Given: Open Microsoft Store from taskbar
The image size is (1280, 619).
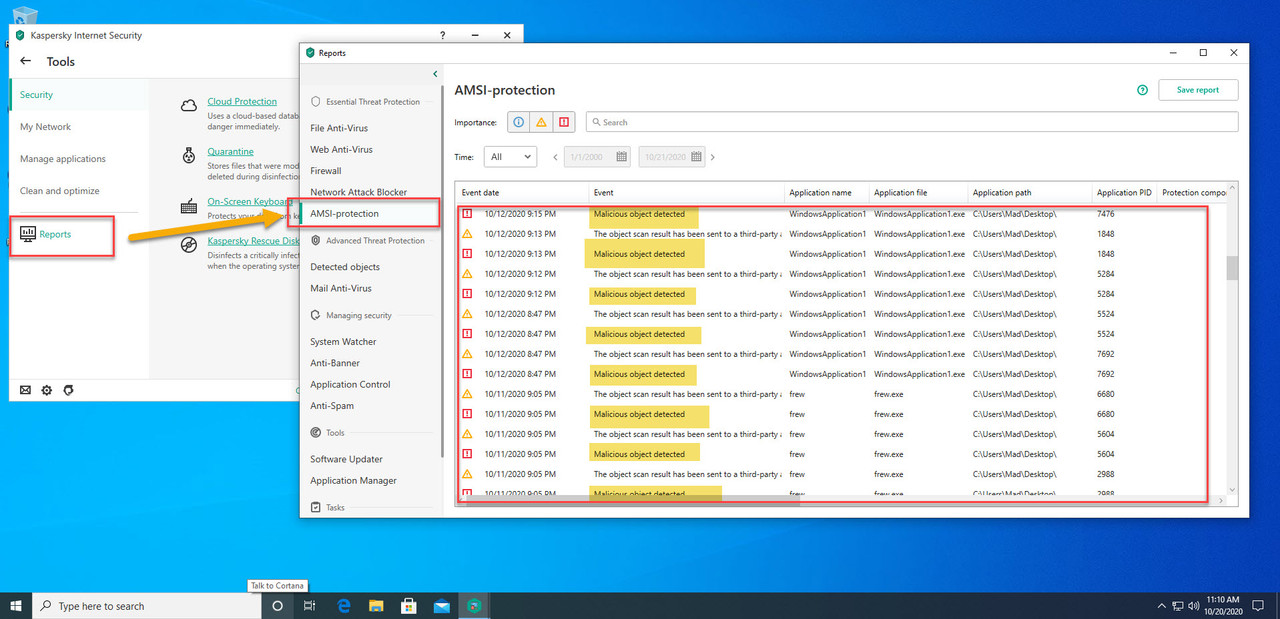Looking at the screenshot, I should (x=409, y=606).
